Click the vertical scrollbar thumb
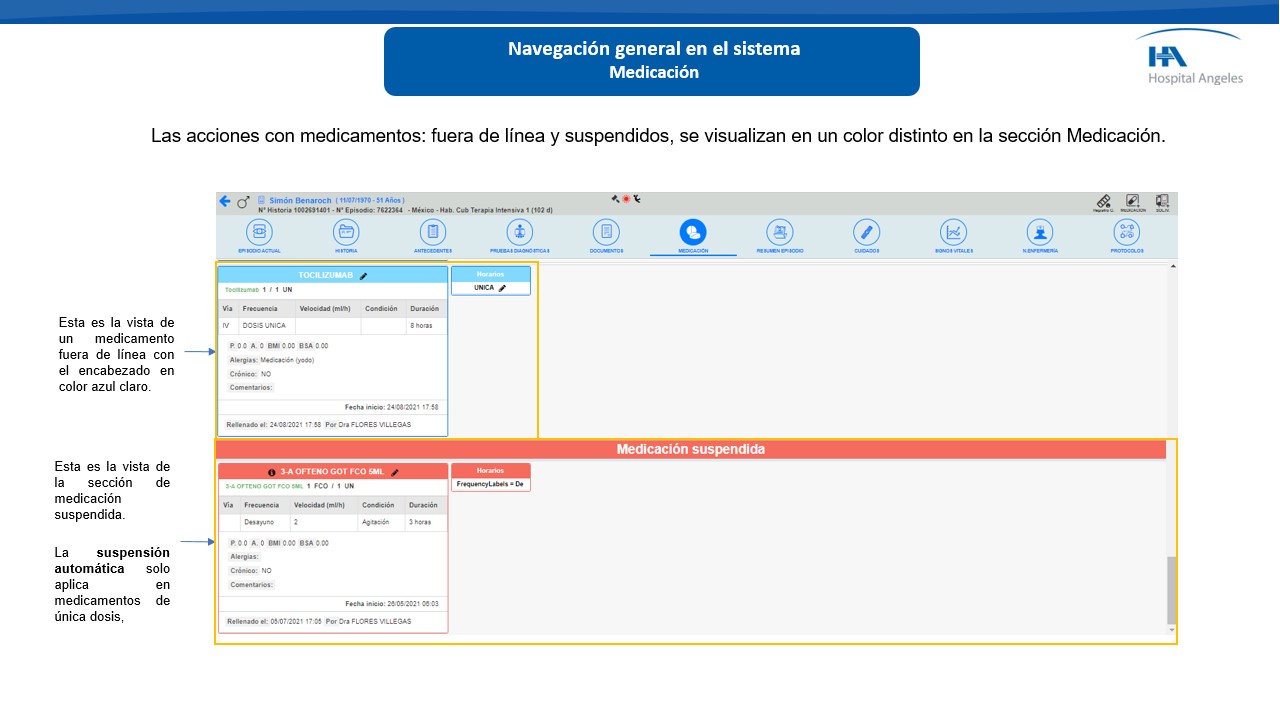This screenshot has width=1280, height=720. [x=1171, y=590]
